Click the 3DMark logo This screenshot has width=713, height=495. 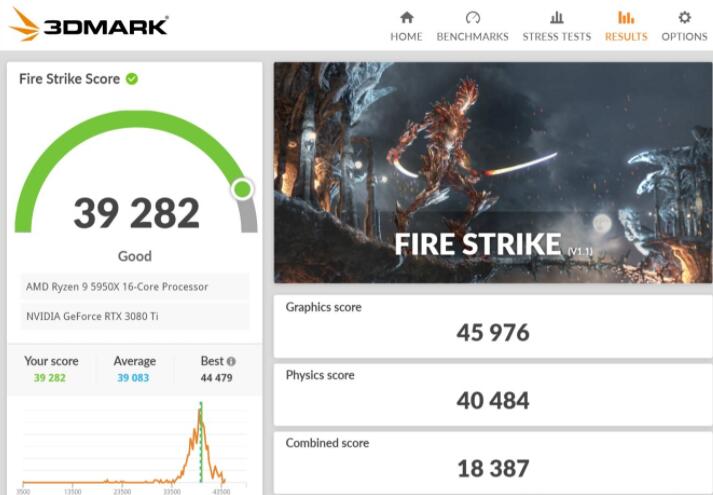pos(90,25)
